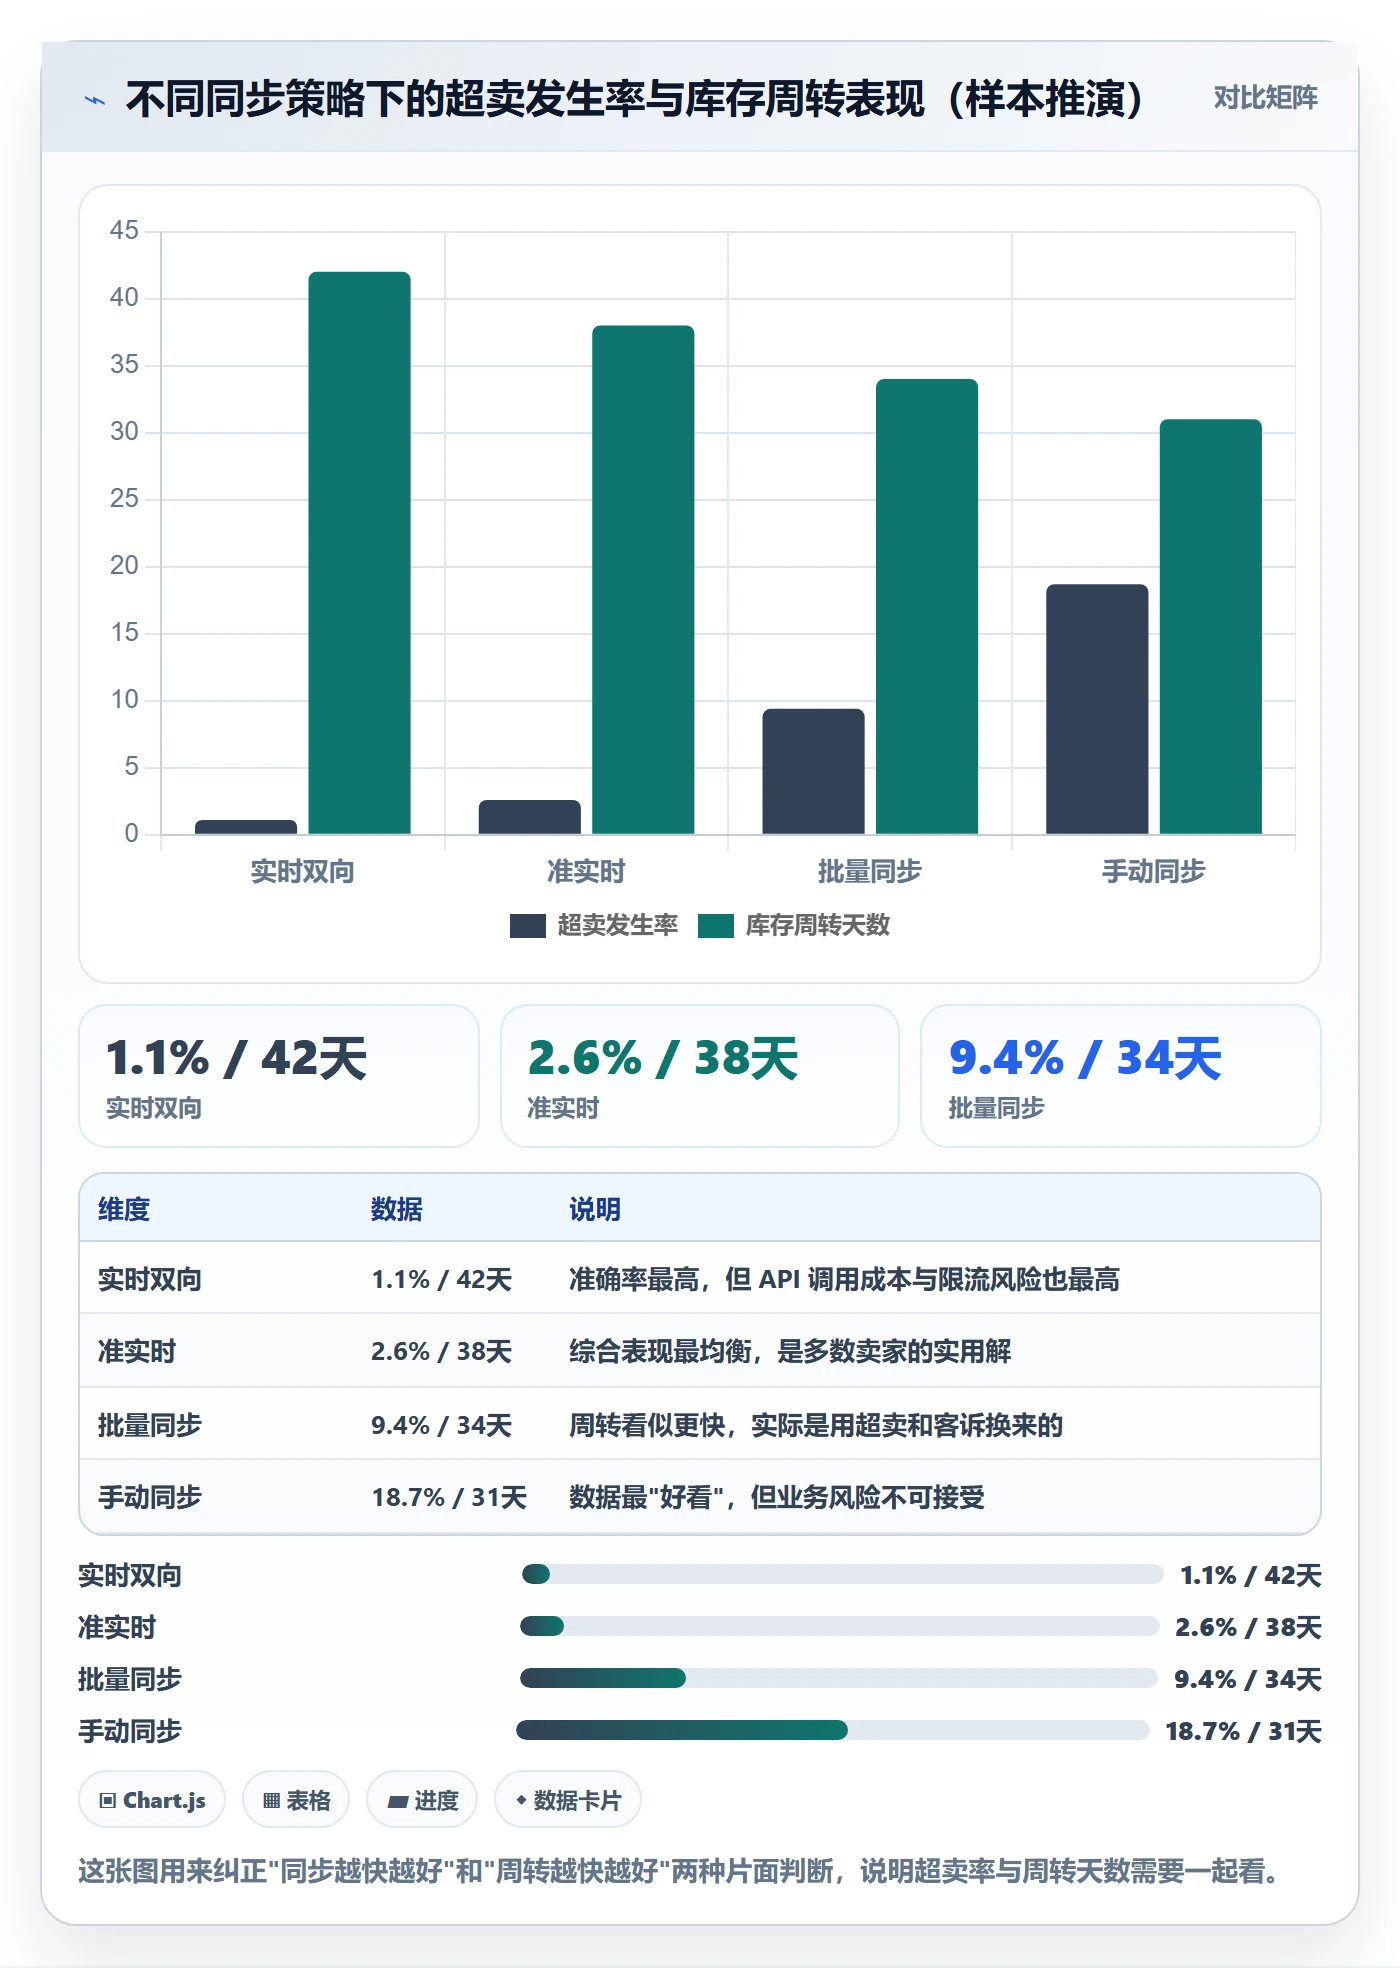Click the bar icon in 进度 chip
Image resolution: width=1400 pixels, height=1968 pixels.
(398, 1802)
